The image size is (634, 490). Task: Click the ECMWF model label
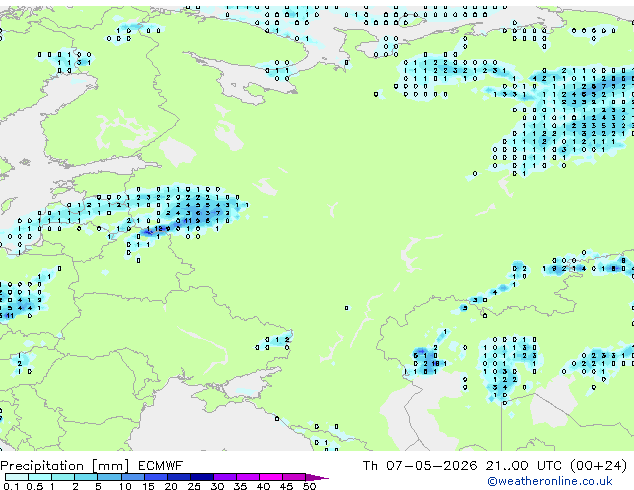pyautogui.click(x=161, y=466)
